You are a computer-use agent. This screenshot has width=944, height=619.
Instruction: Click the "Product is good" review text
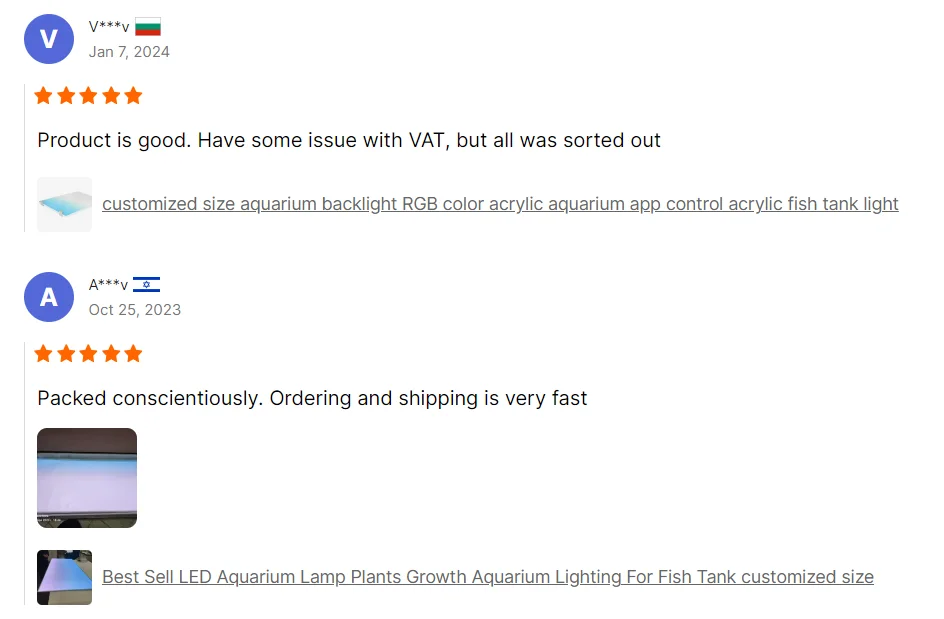[x=349, y=140]
